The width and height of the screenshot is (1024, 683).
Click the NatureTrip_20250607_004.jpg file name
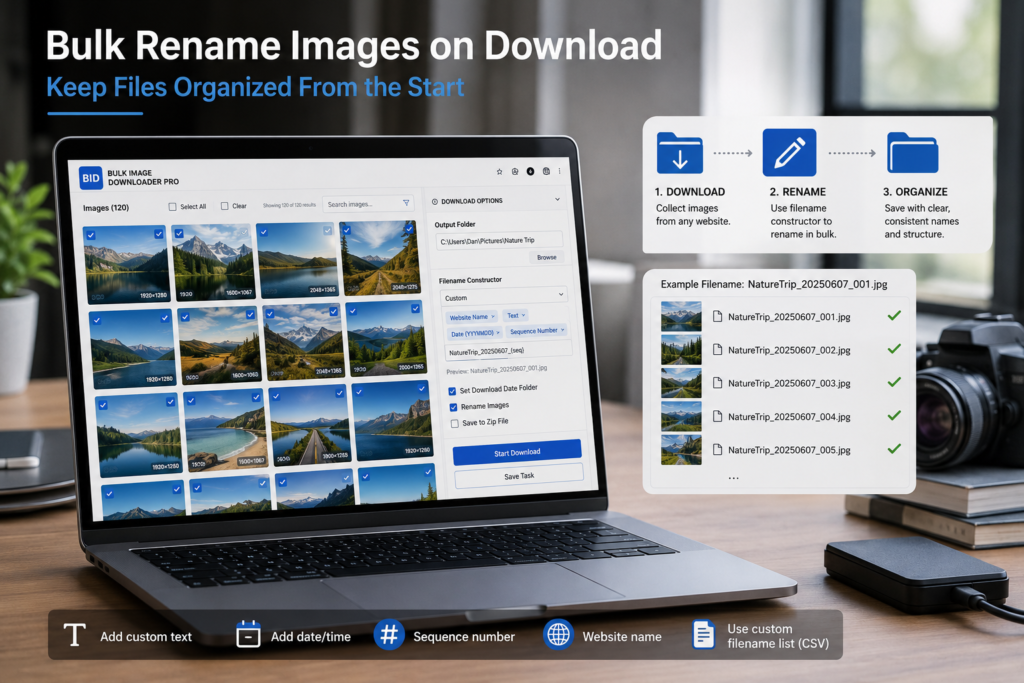(x=789, y=417)
